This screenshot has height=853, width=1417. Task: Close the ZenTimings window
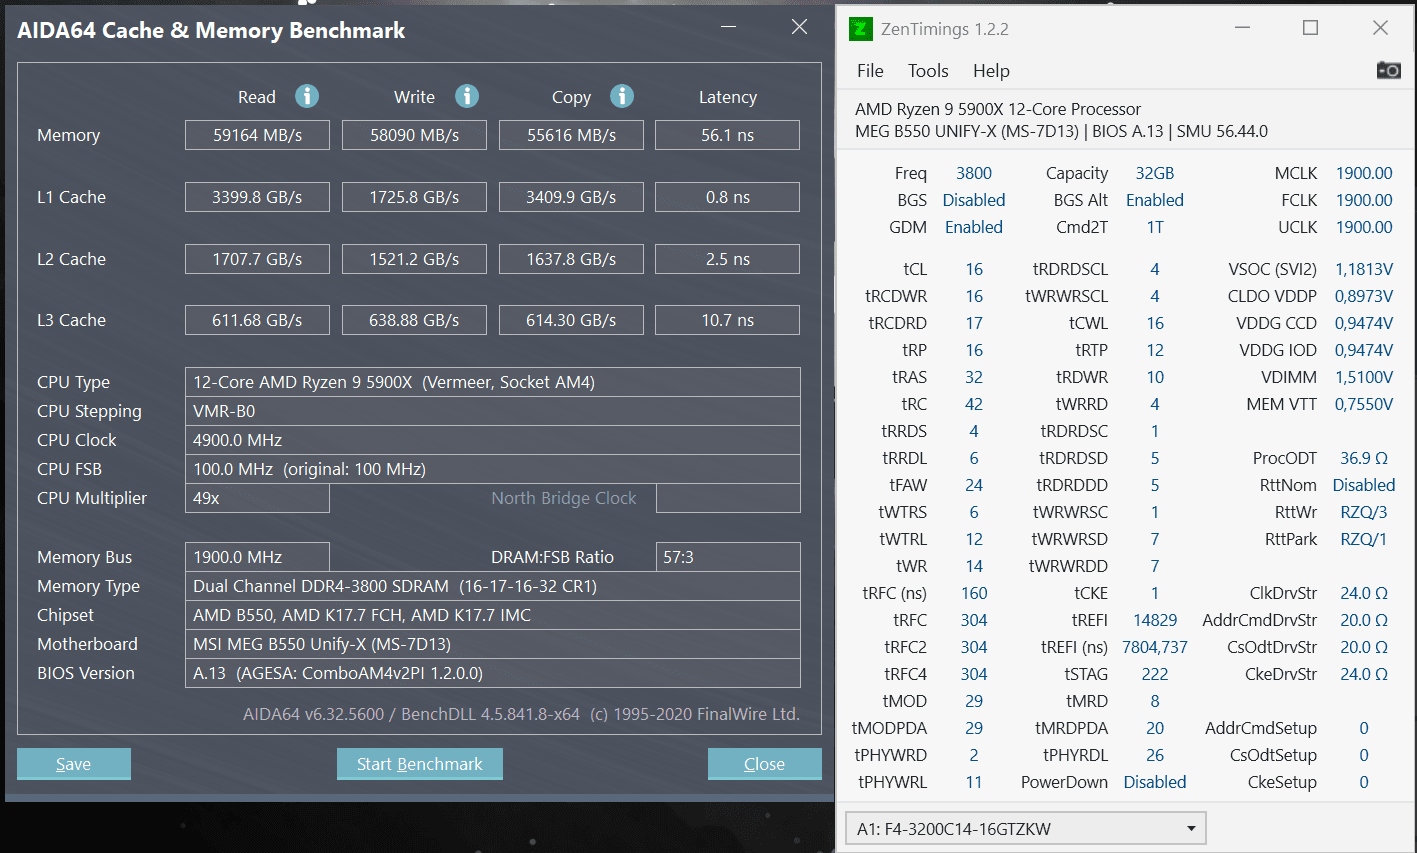point(1380,28)
